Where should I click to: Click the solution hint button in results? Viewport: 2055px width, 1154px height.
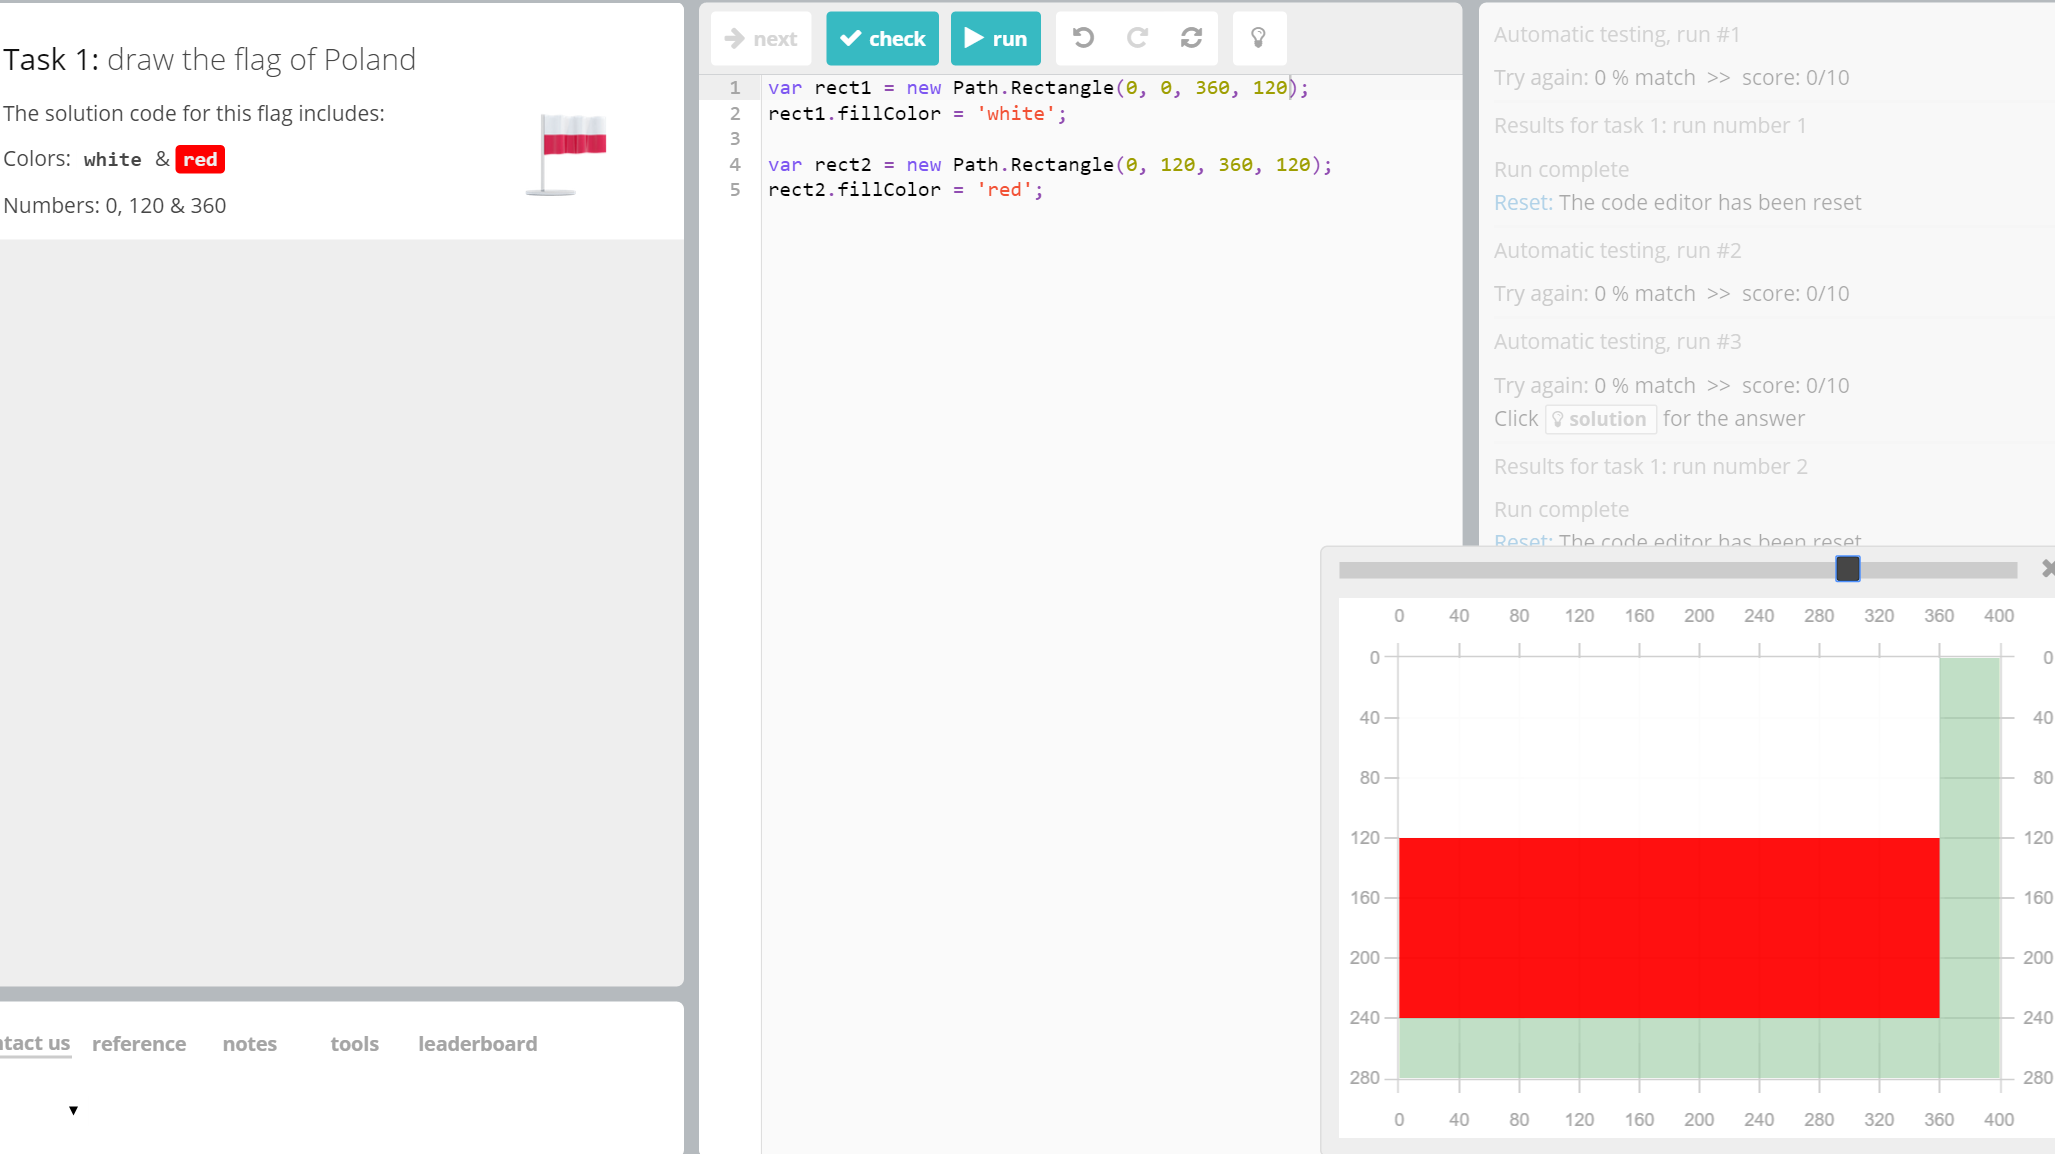tap(1600, 419)
